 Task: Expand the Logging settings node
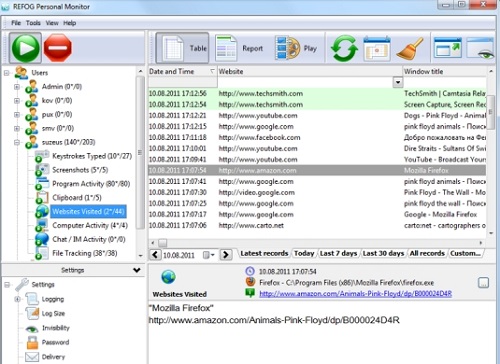pyautogui.click(x=17, y=299)
